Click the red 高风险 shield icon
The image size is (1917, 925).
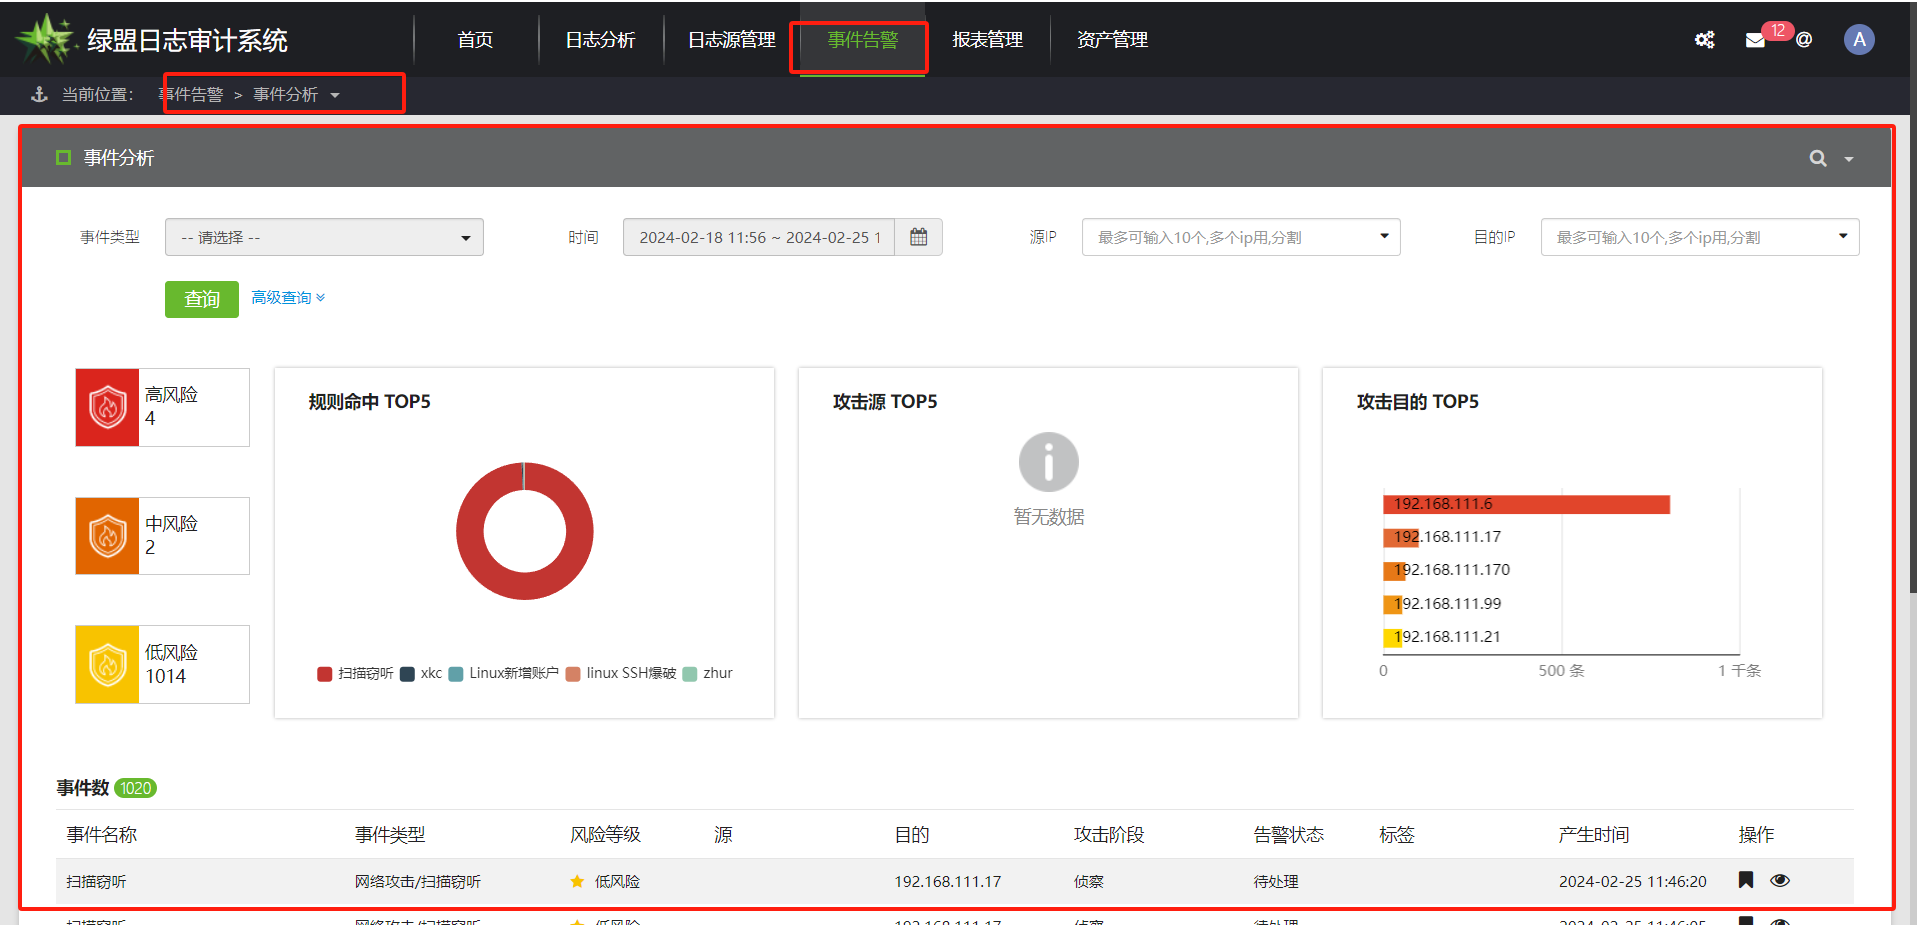click(x=108, y=407)
